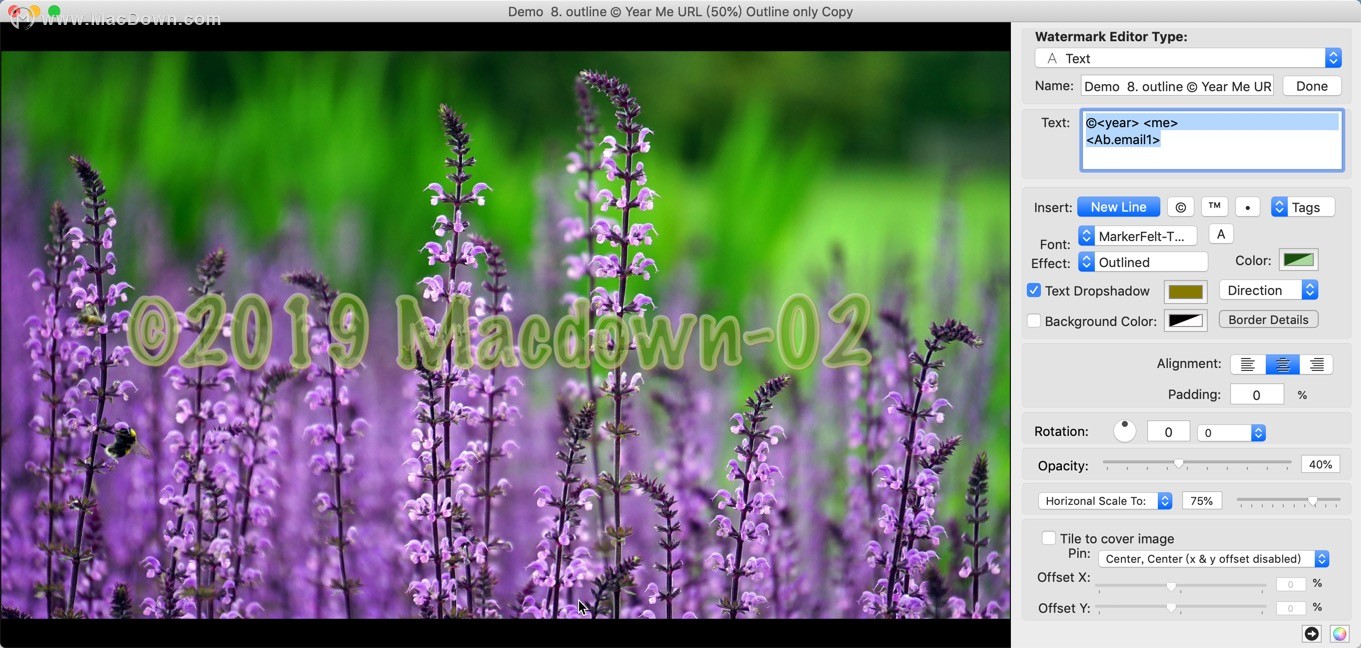1361x648 pixels.
Task: Click the Offset Y slider
Action: (1181, 607)
